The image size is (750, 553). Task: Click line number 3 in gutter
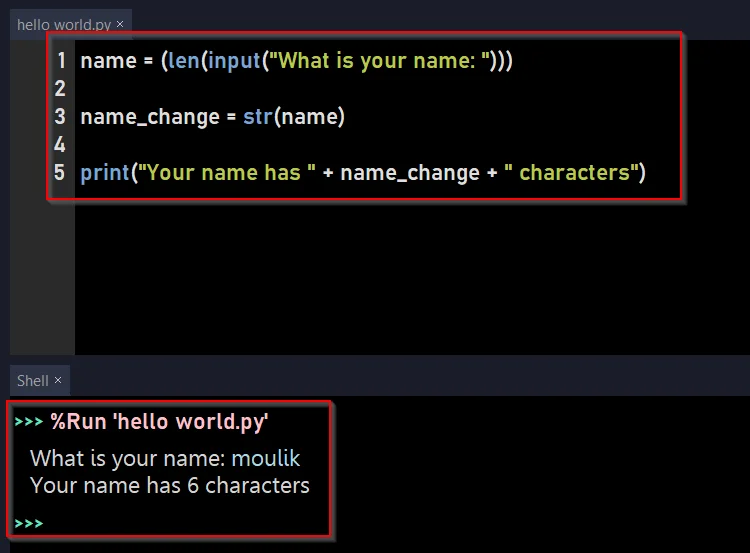coord(60,116)
